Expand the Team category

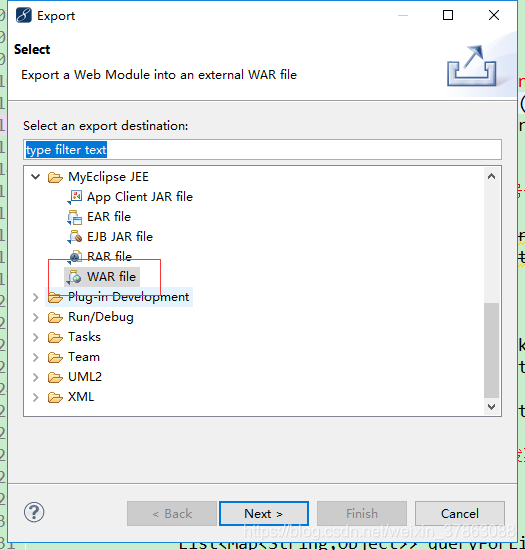click(x=35, y=357)
